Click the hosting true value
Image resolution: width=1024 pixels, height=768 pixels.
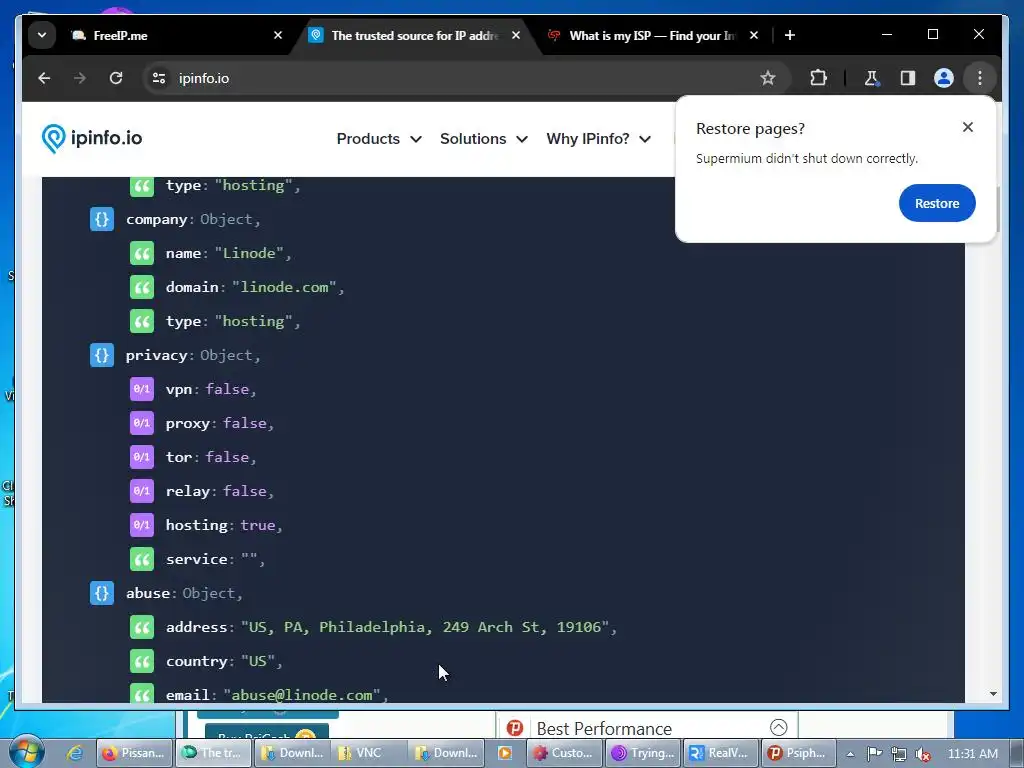[x=258, y=525]
